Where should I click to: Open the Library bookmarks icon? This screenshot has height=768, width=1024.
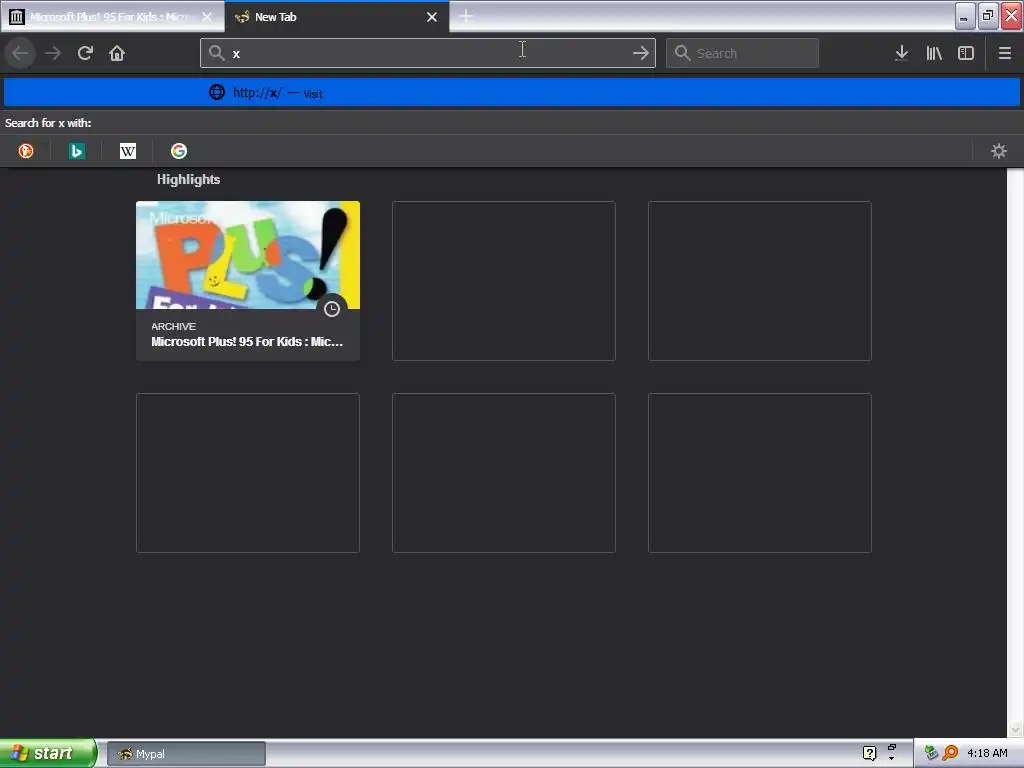pyautogui.click(x=934, y=53)
